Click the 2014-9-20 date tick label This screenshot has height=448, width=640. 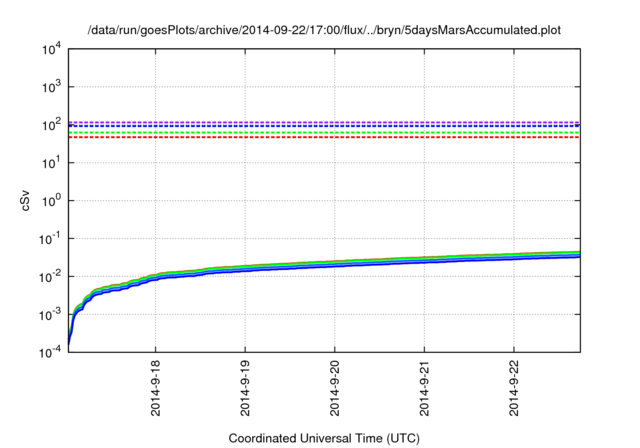335,388
